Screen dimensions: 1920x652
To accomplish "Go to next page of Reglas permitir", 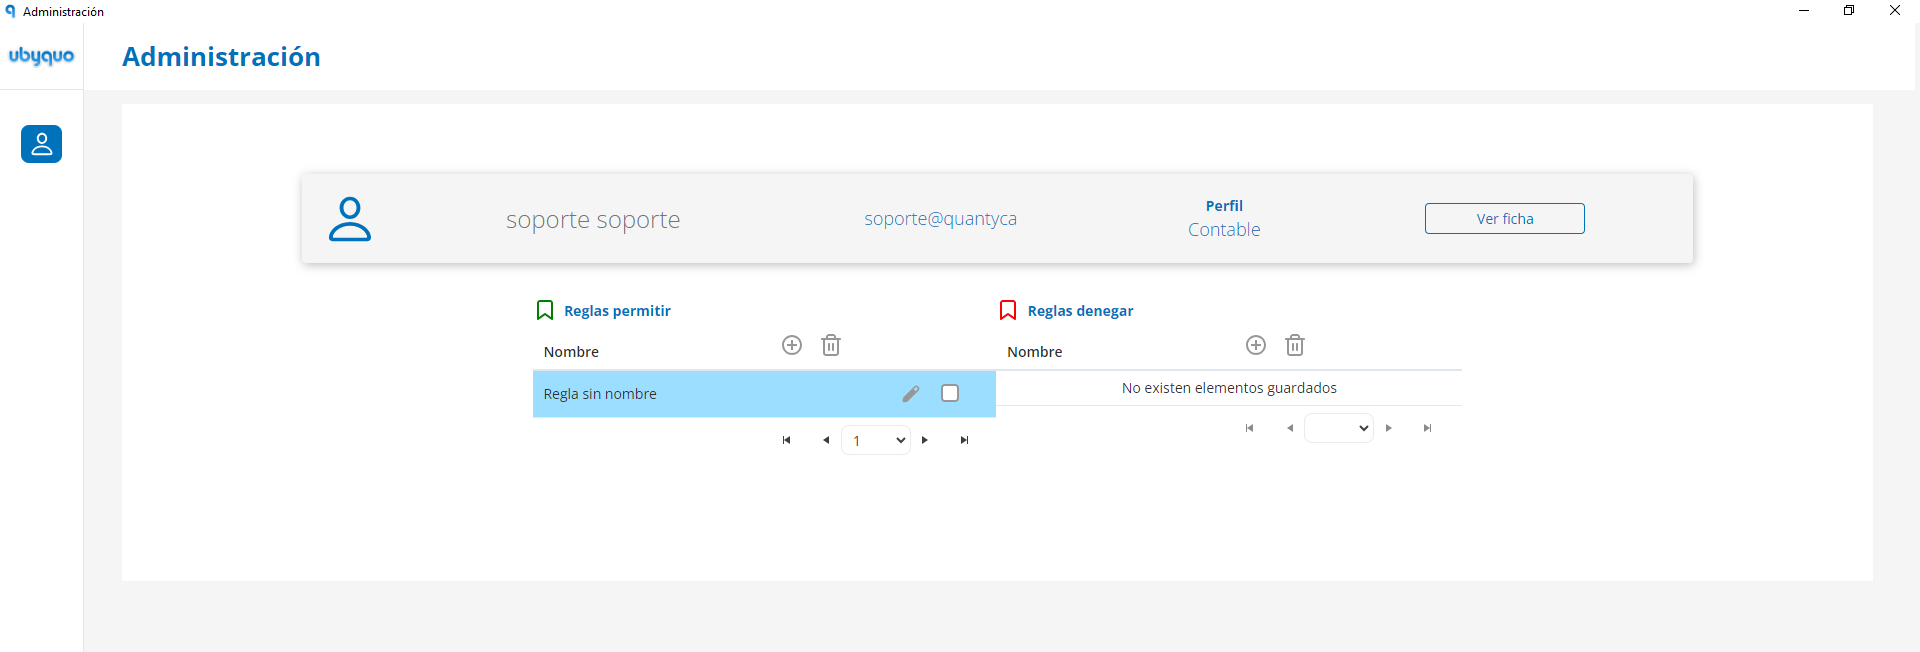I will click(x=925, y=440).
